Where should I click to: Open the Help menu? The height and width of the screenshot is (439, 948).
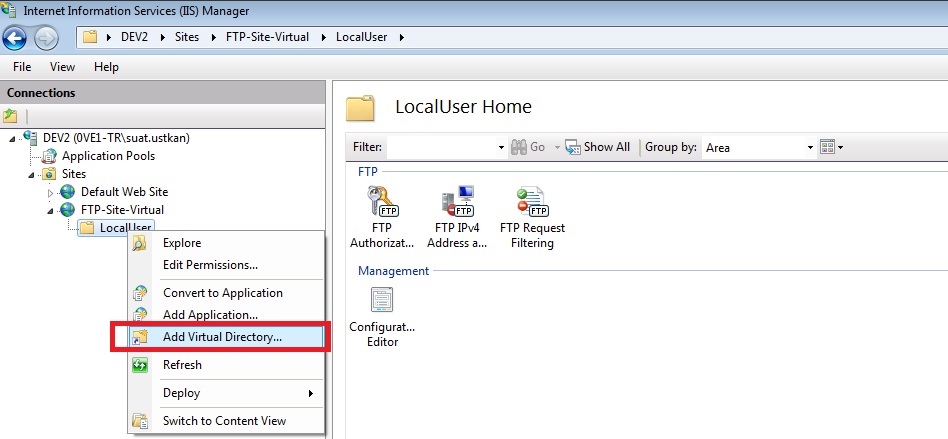coord(106,67)
